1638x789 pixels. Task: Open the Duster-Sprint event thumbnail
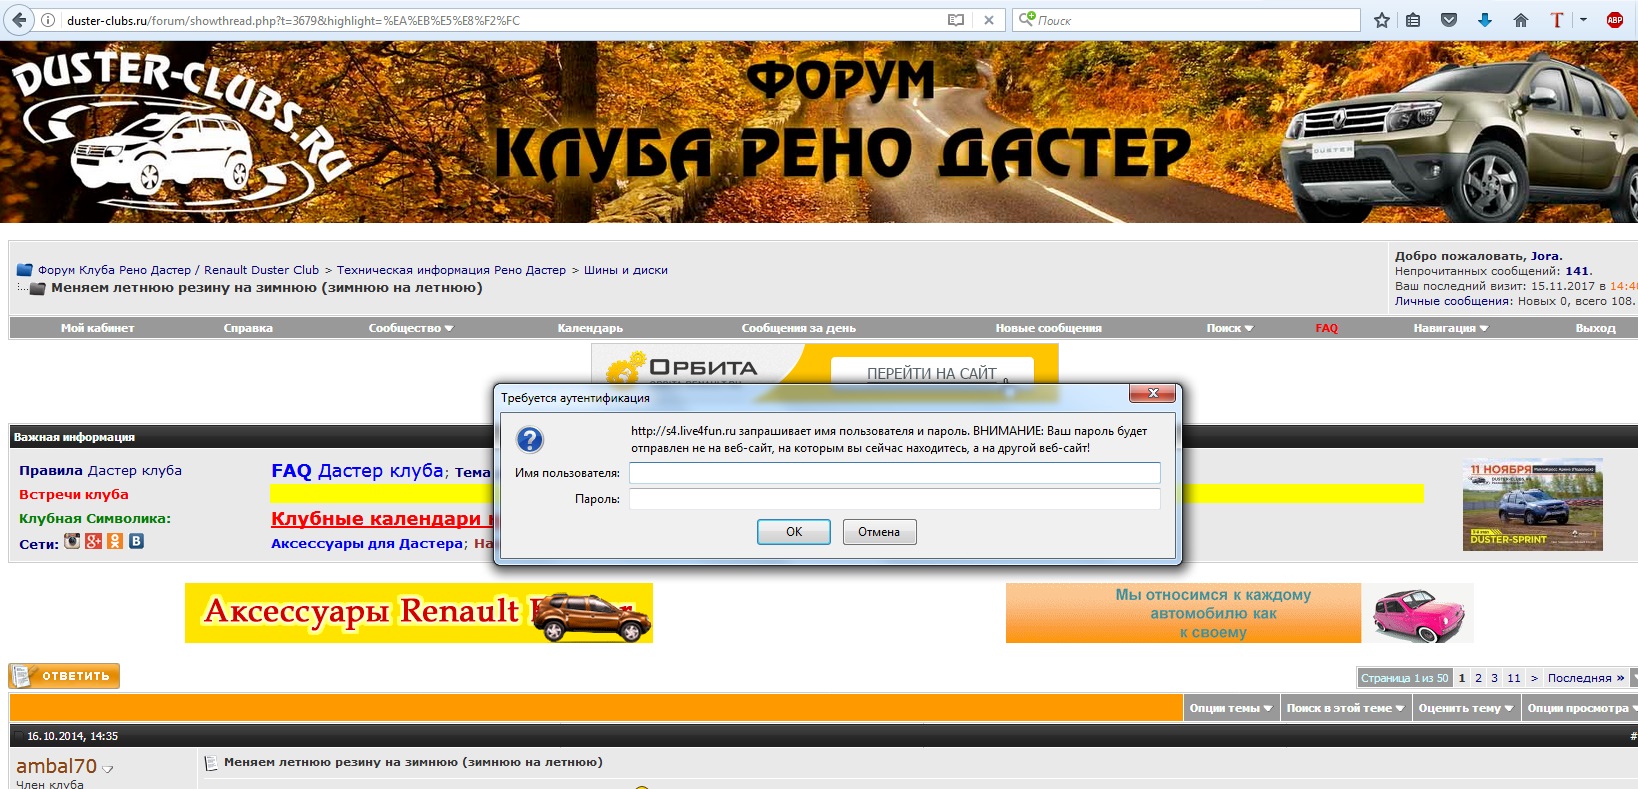[1532, 505]
